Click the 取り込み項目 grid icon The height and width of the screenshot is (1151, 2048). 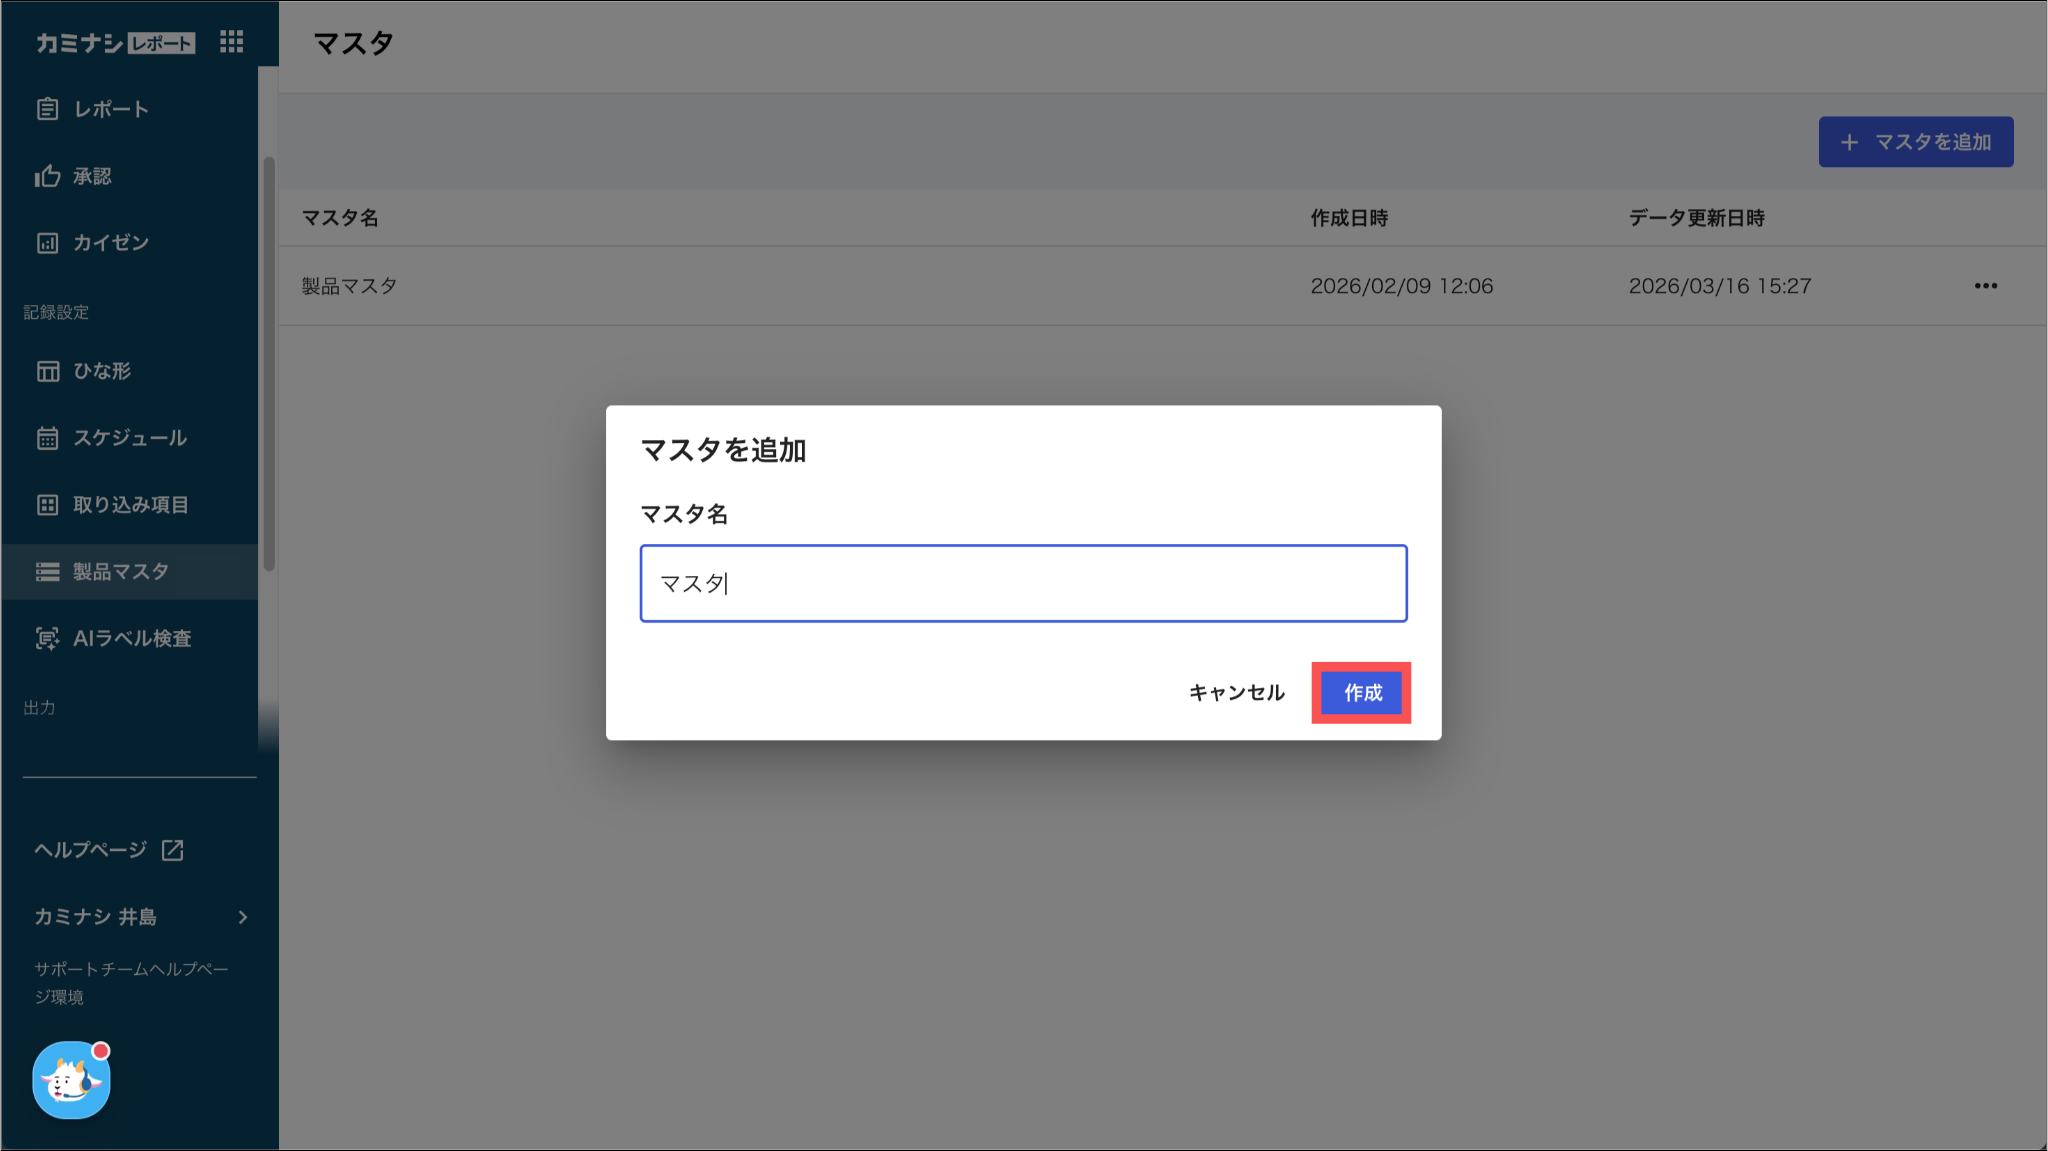[47, 505]
